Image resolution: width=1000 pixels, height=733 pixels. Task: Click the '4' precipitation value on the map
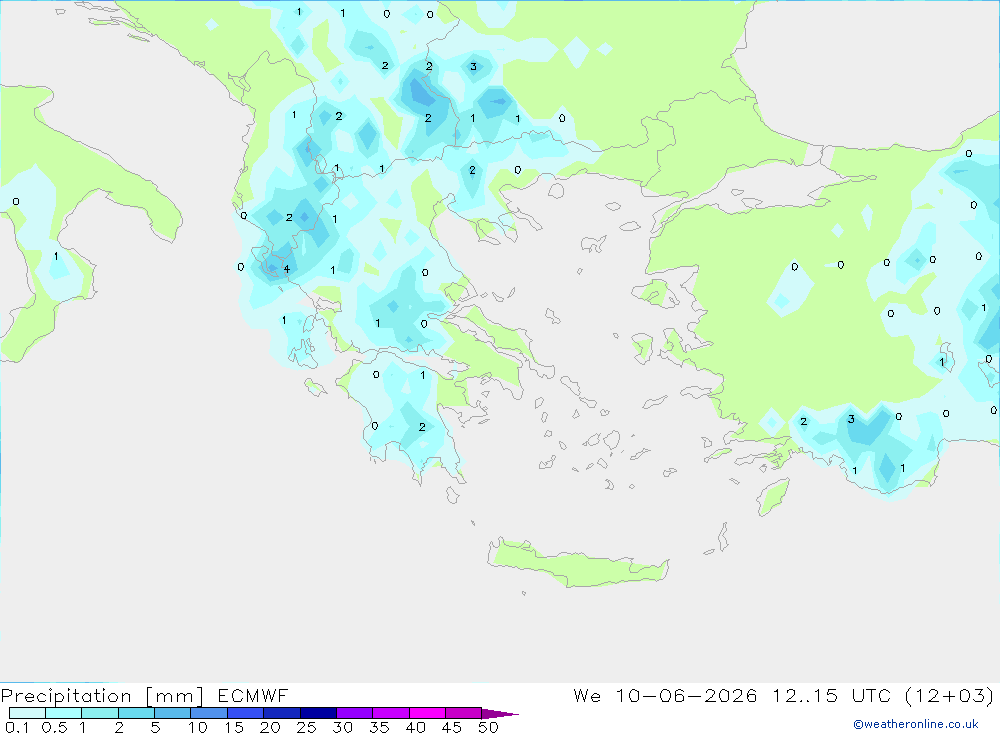click(287, 269)
